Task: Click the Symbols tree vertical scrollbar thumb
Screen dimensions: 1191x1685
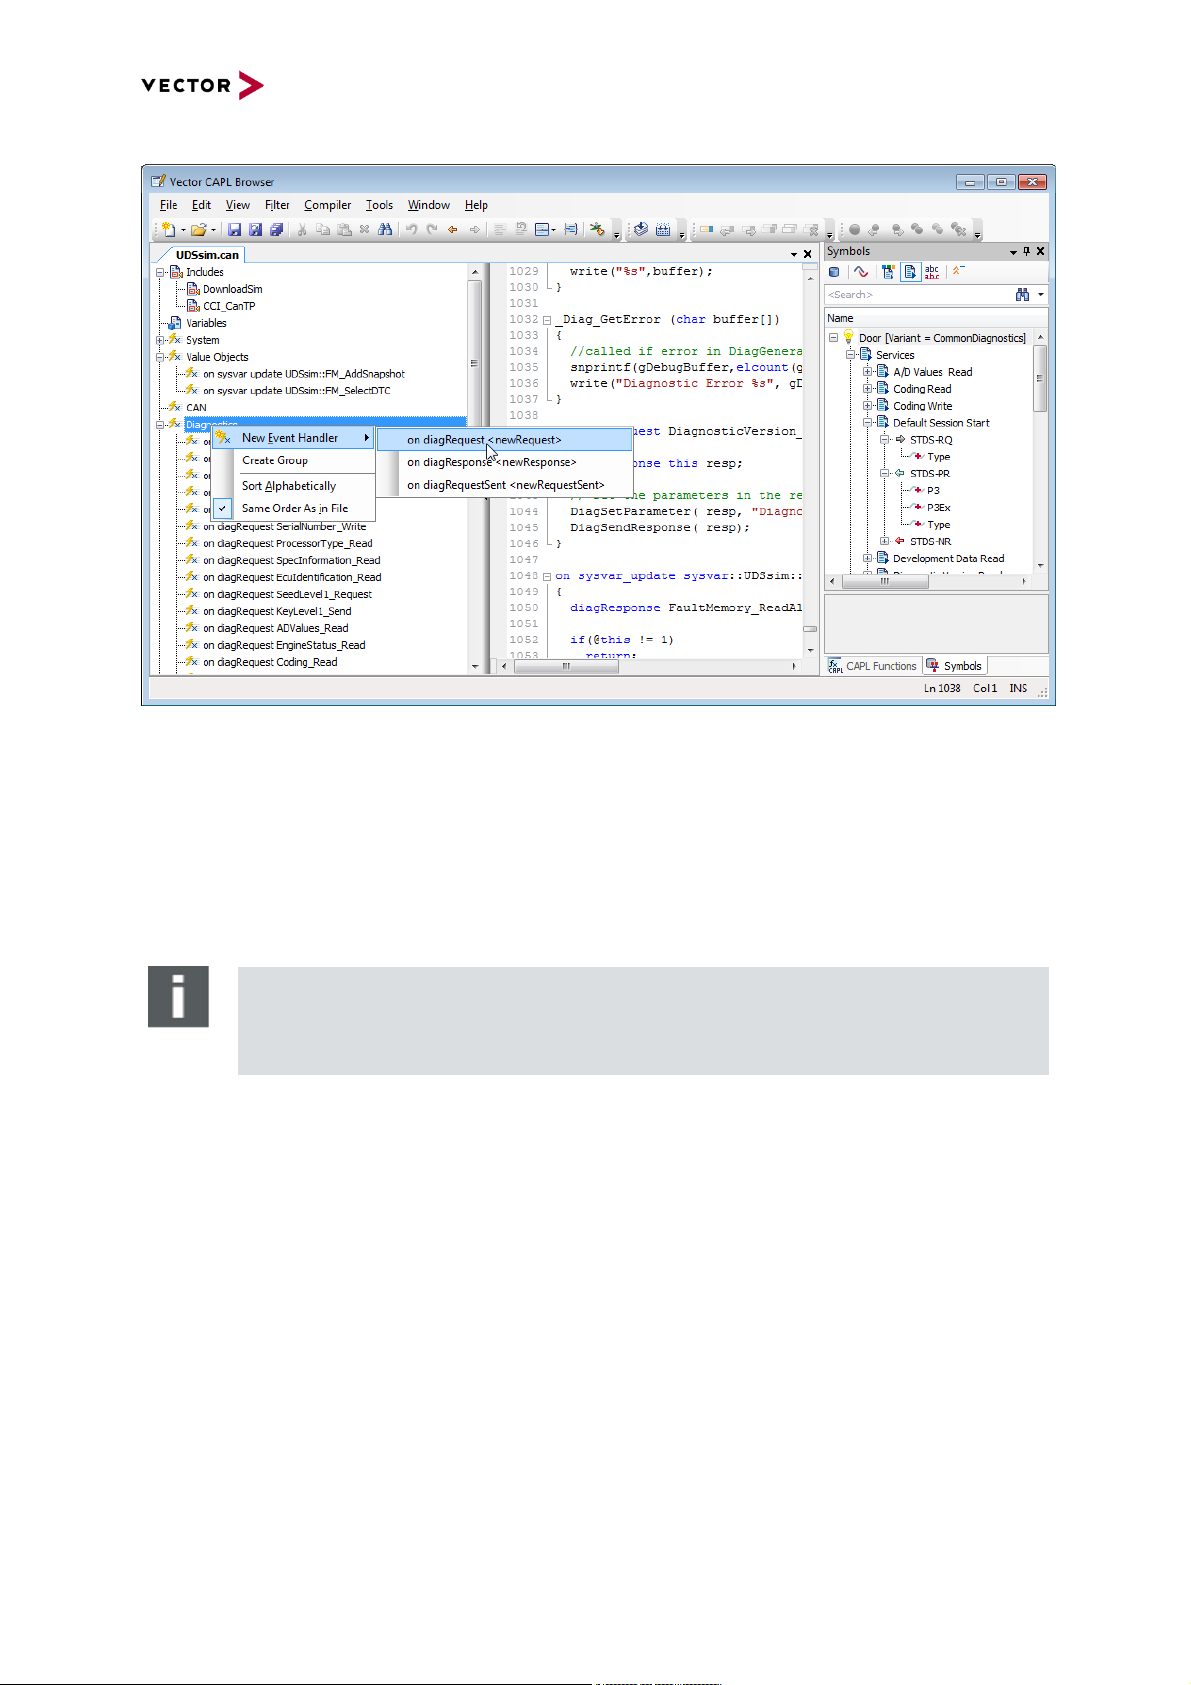Action: [x=1040, y=379]
